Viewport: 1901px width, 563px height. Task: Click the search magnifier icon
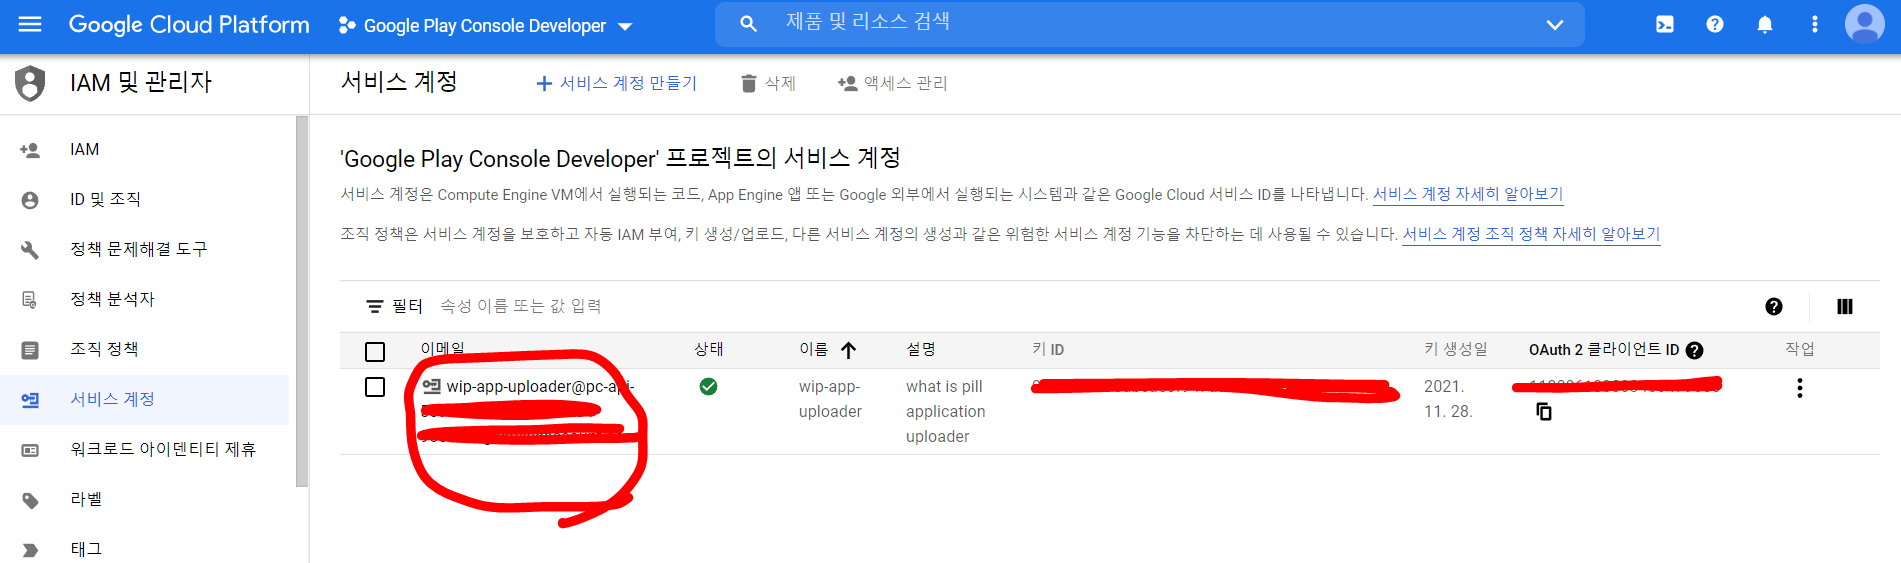click(748, 23)
